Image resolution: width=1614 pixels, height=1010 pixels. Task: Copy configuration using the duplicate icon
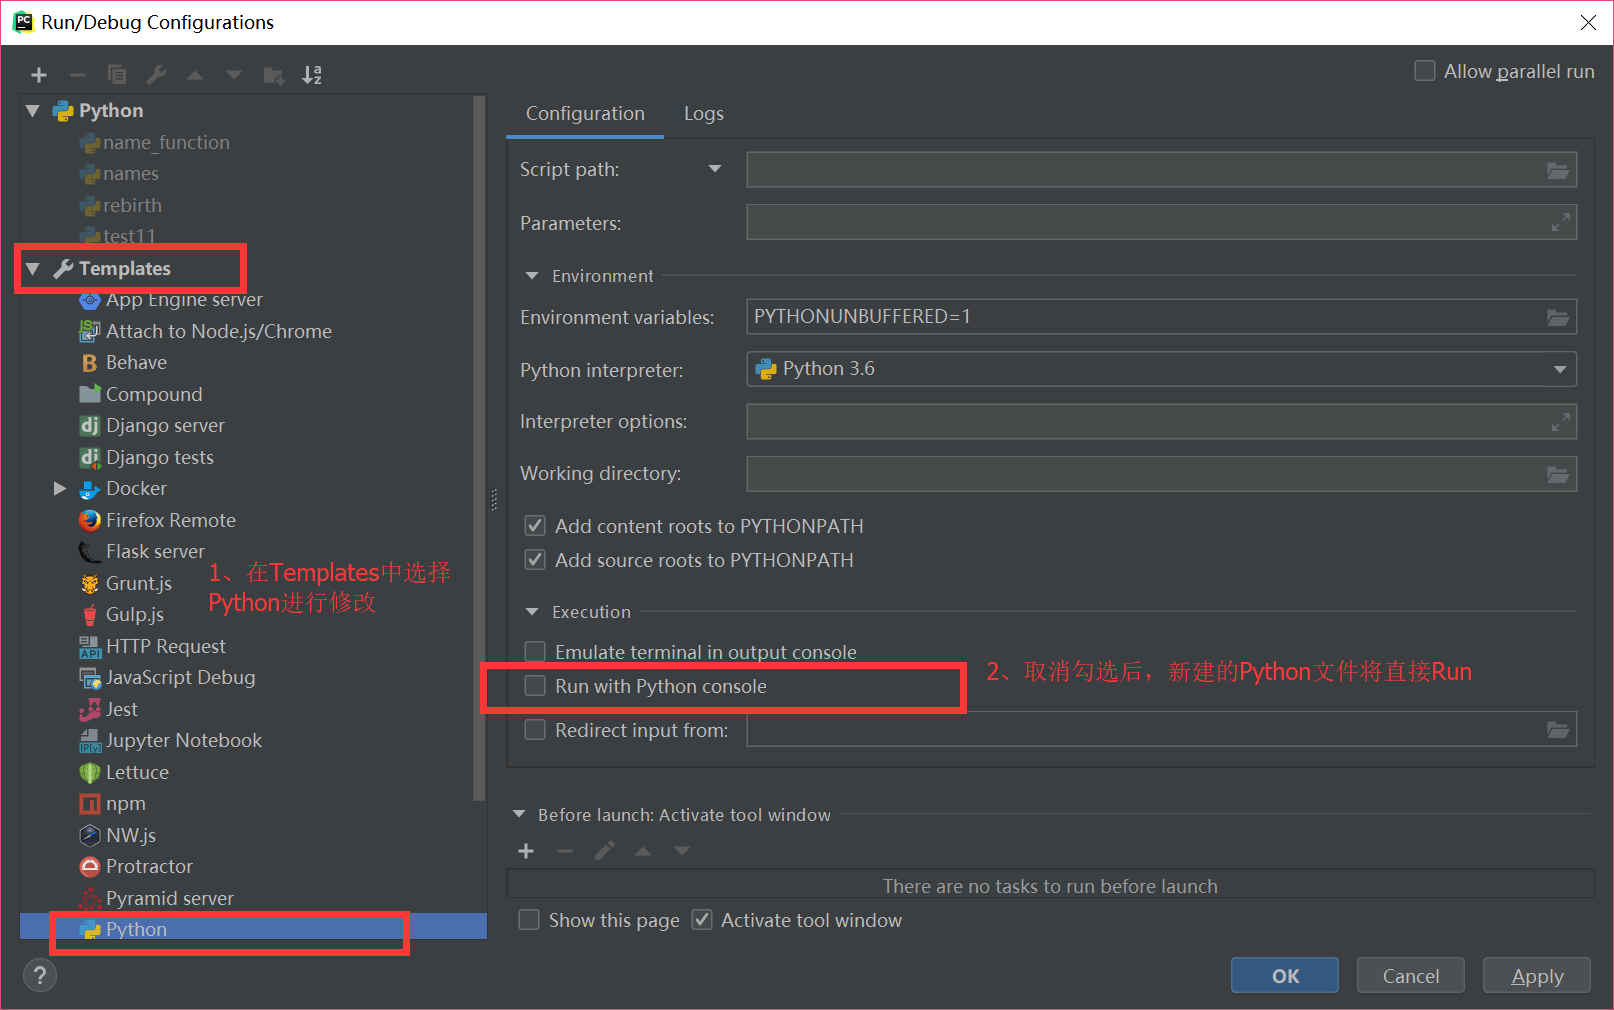pyautogui.click(x=117, y=75)
